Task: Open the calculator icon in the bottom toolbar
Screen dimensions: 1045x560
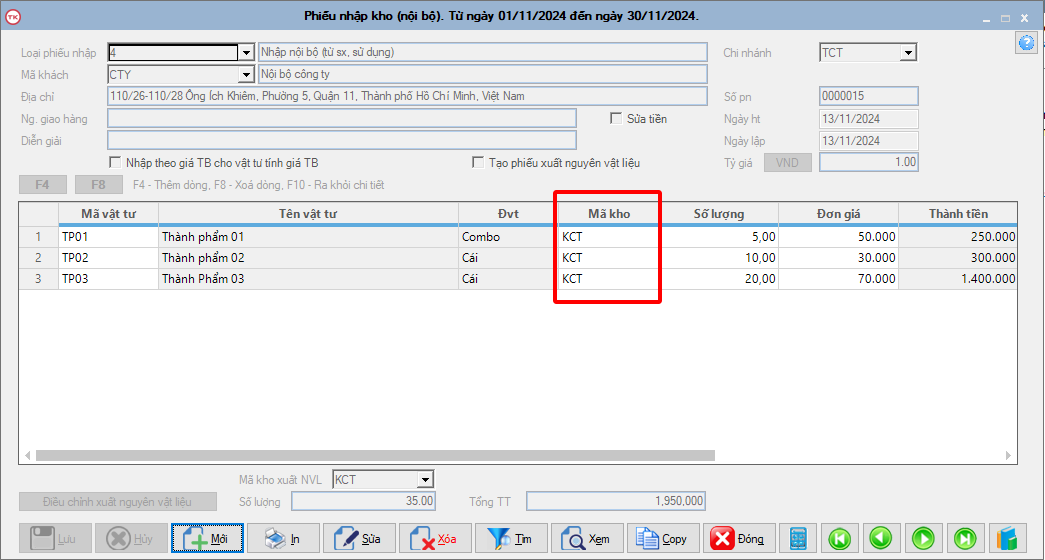Action: click(798, 538)
